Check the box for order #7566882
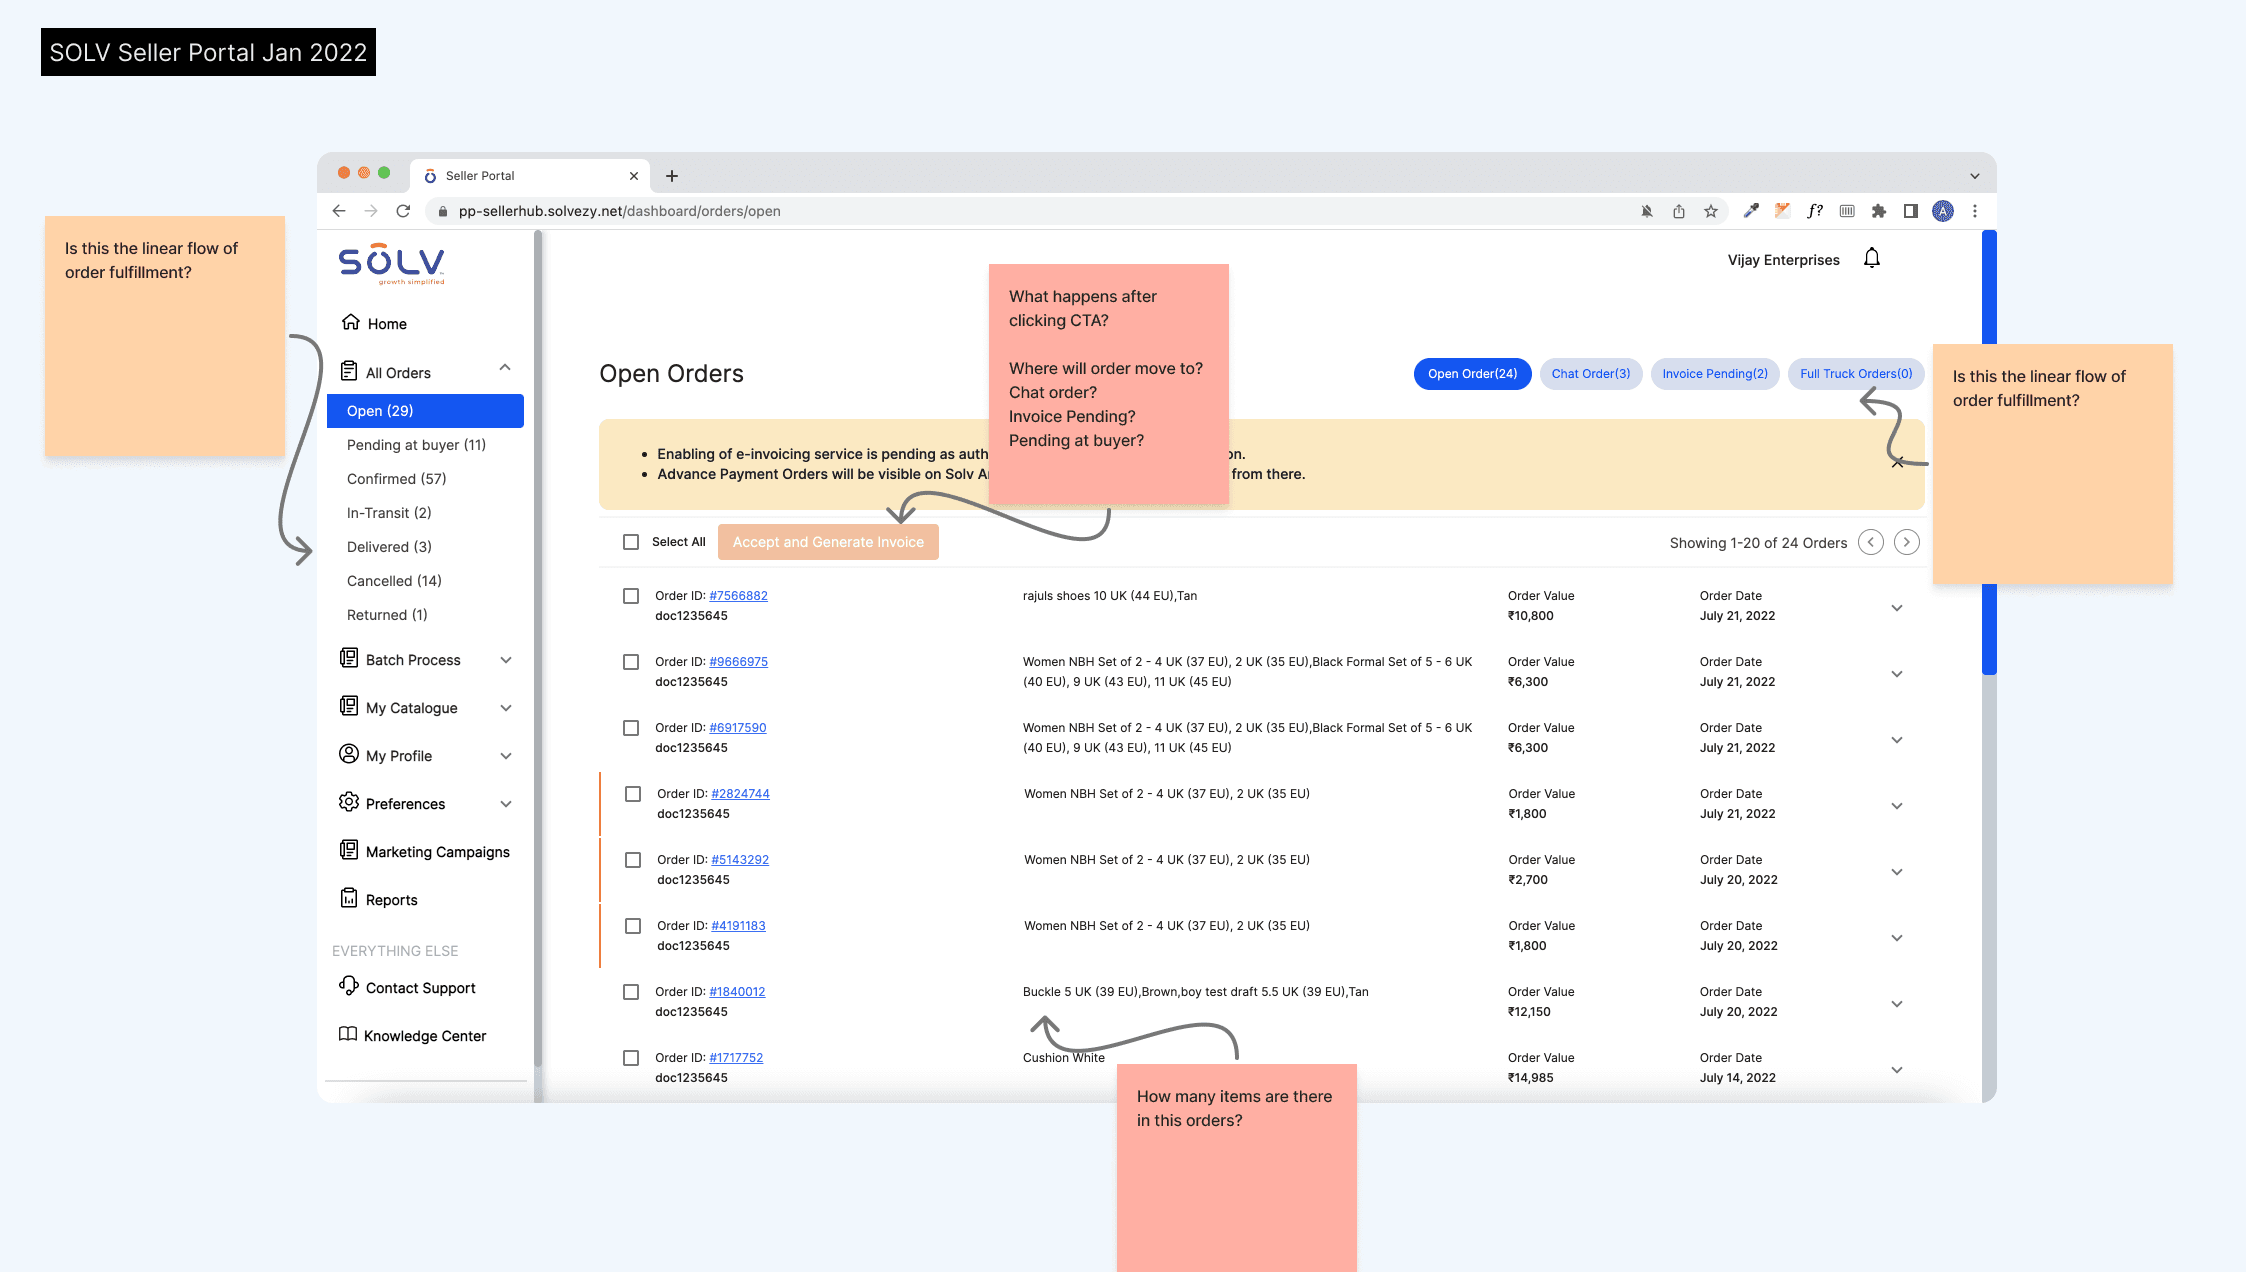The width and height of the screenshot is (2246, 1272). point(631,596)
